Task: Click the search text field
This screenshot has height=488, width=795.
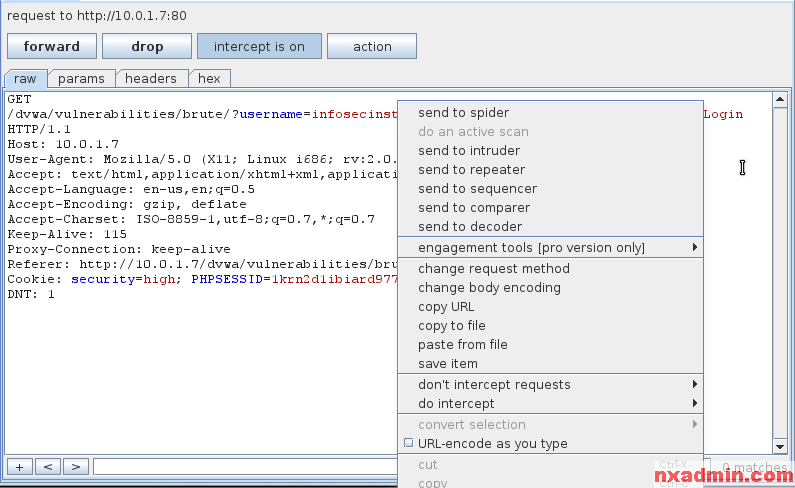Action: (245, 467)
